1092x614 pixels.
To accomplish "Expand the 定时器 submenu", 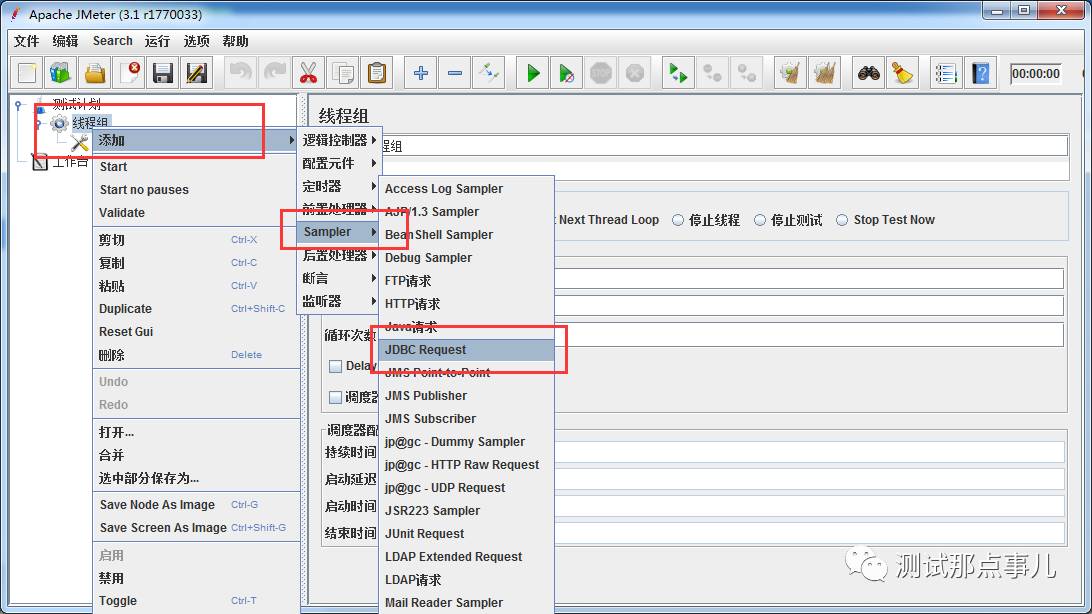I will coord(338,186).
